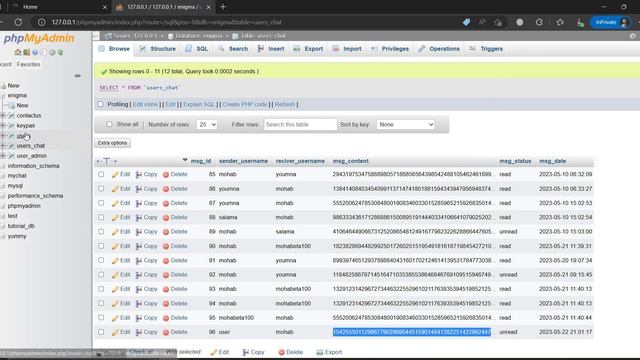Toggle the Profiling checkbox
640x360 pixels.
pos(100,104)
